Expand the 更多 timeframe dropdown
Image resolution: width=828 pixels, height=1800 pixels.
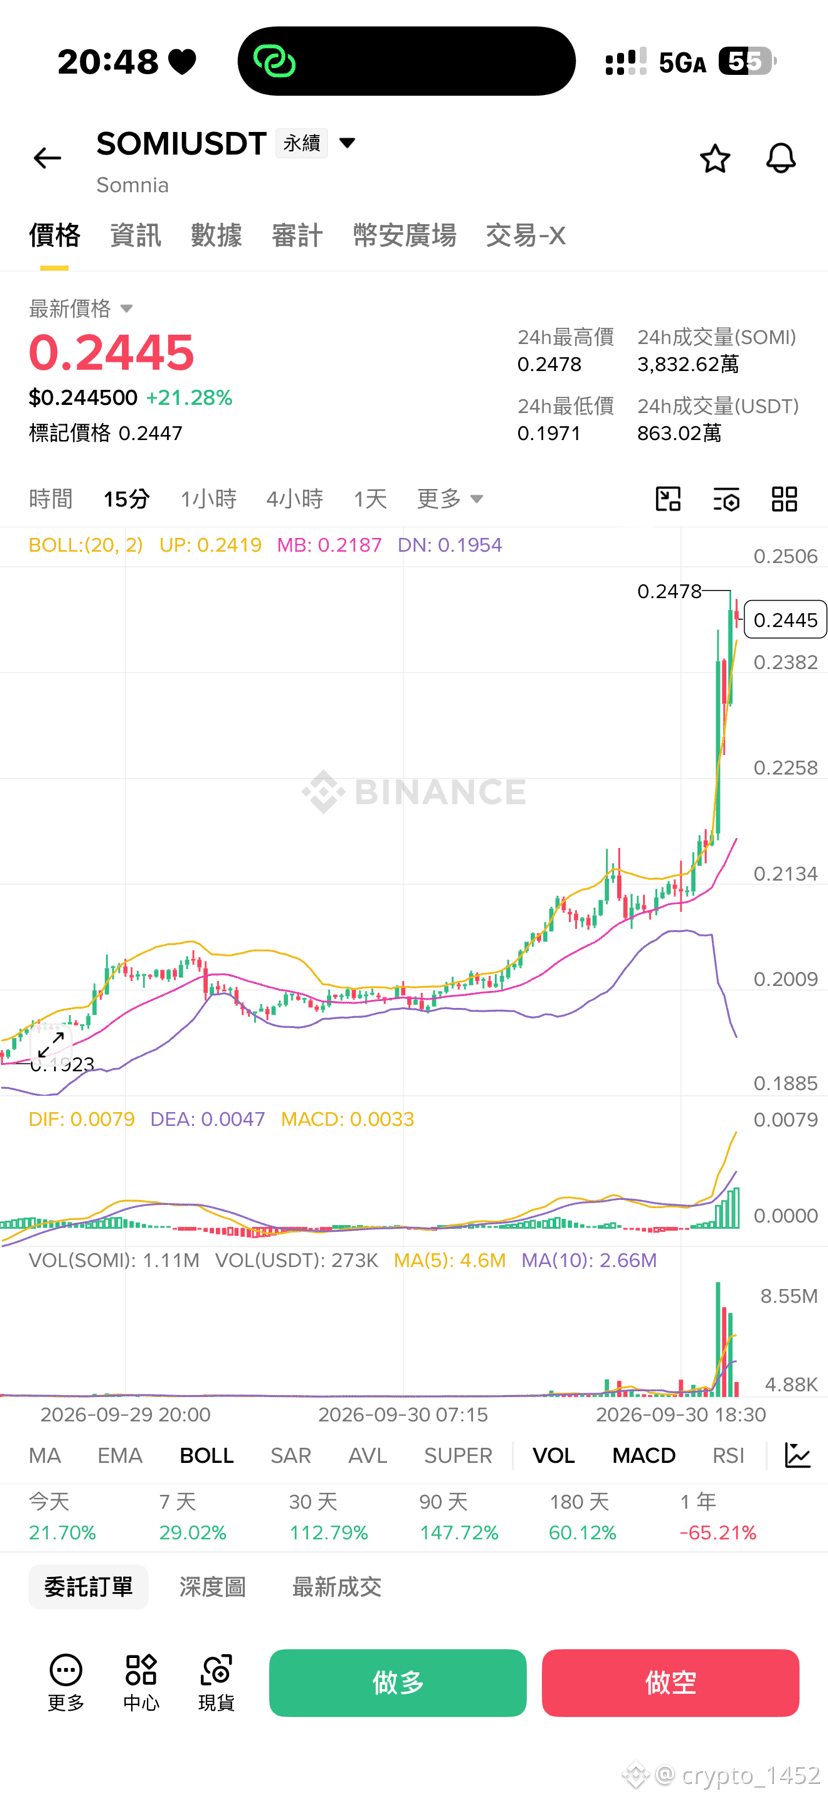click(450, 498)
